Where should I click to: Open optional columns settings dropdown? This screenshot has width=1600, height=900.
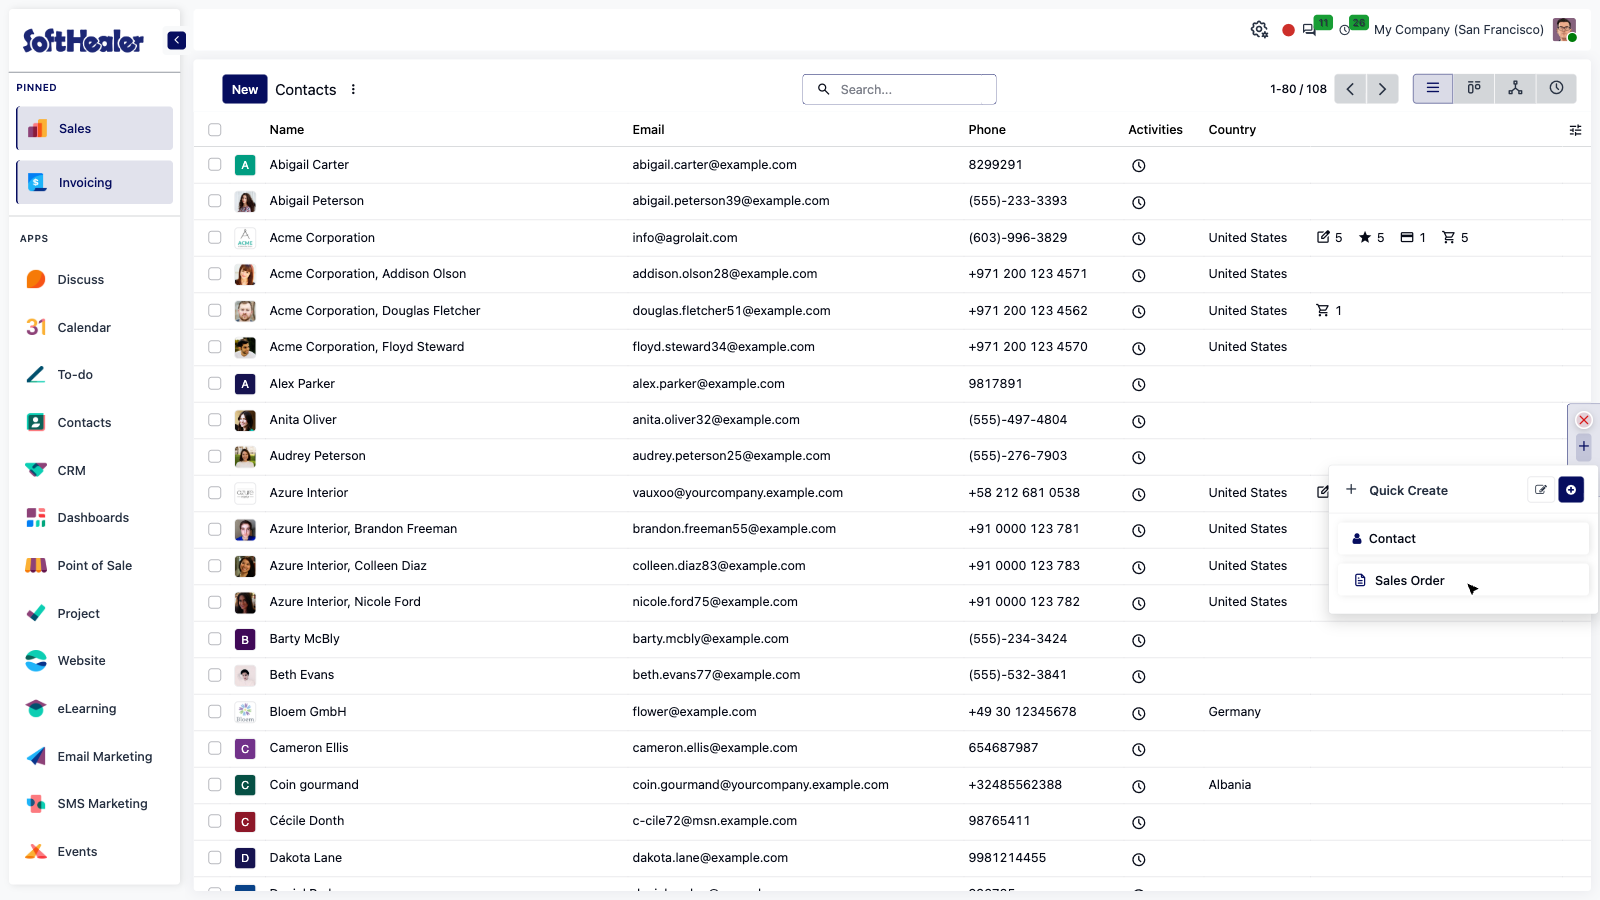[x=1575, y=130]
